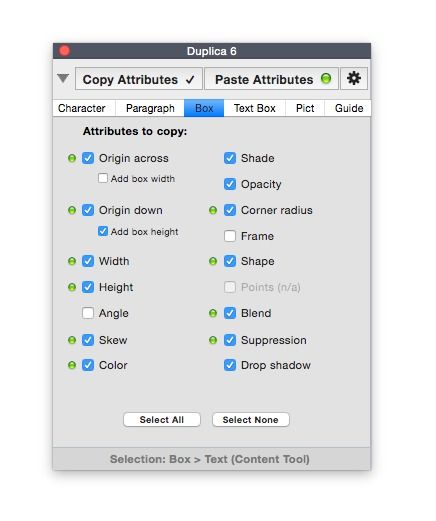Screen dimensions: 436x521
Task: Click green indicator inside Paste Attributes button
Action: coord(326,79)
